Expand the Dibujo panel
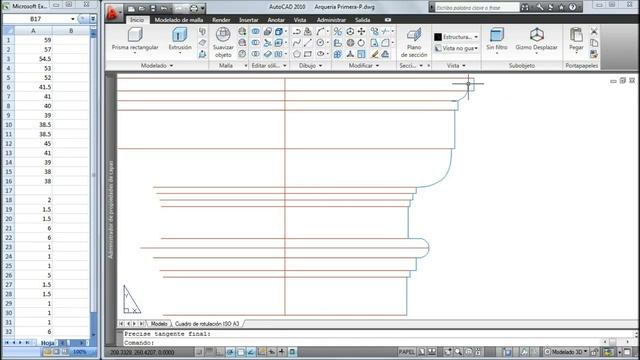Image resolution: width=640 pixels, height=360 pixels. (x=310, y=65)
